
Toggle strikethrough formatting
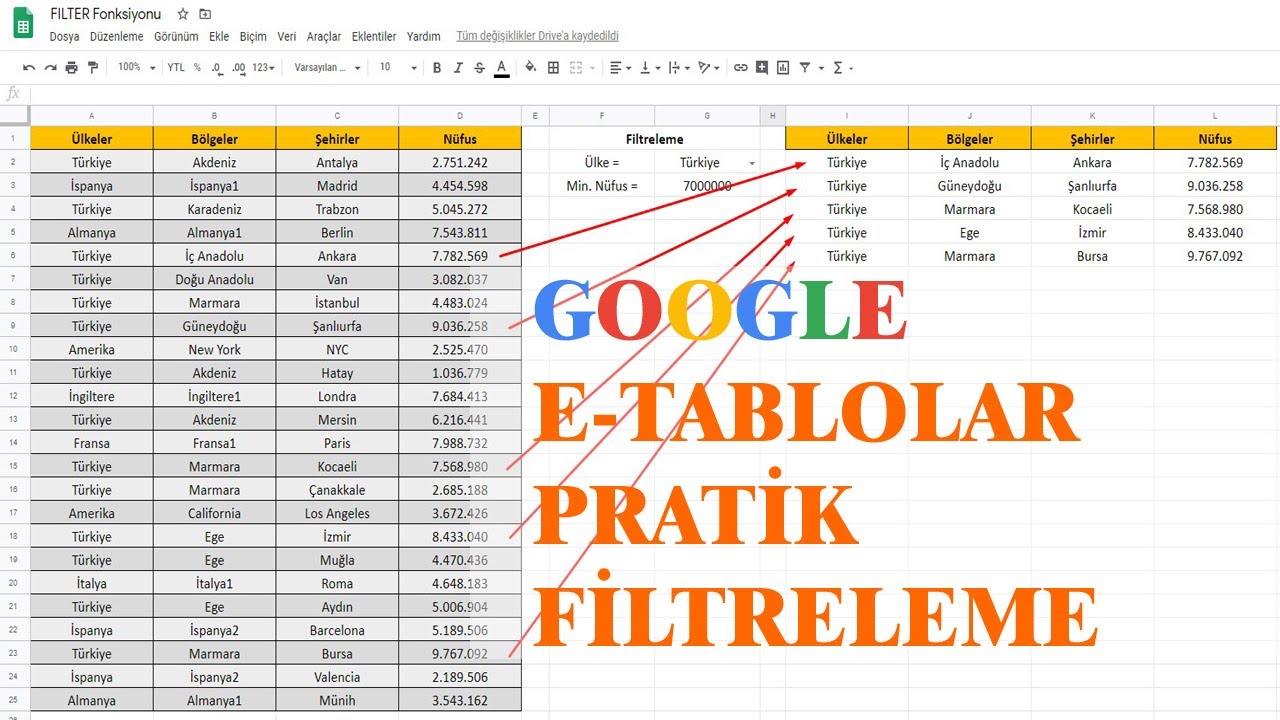(x=479, y=68)
